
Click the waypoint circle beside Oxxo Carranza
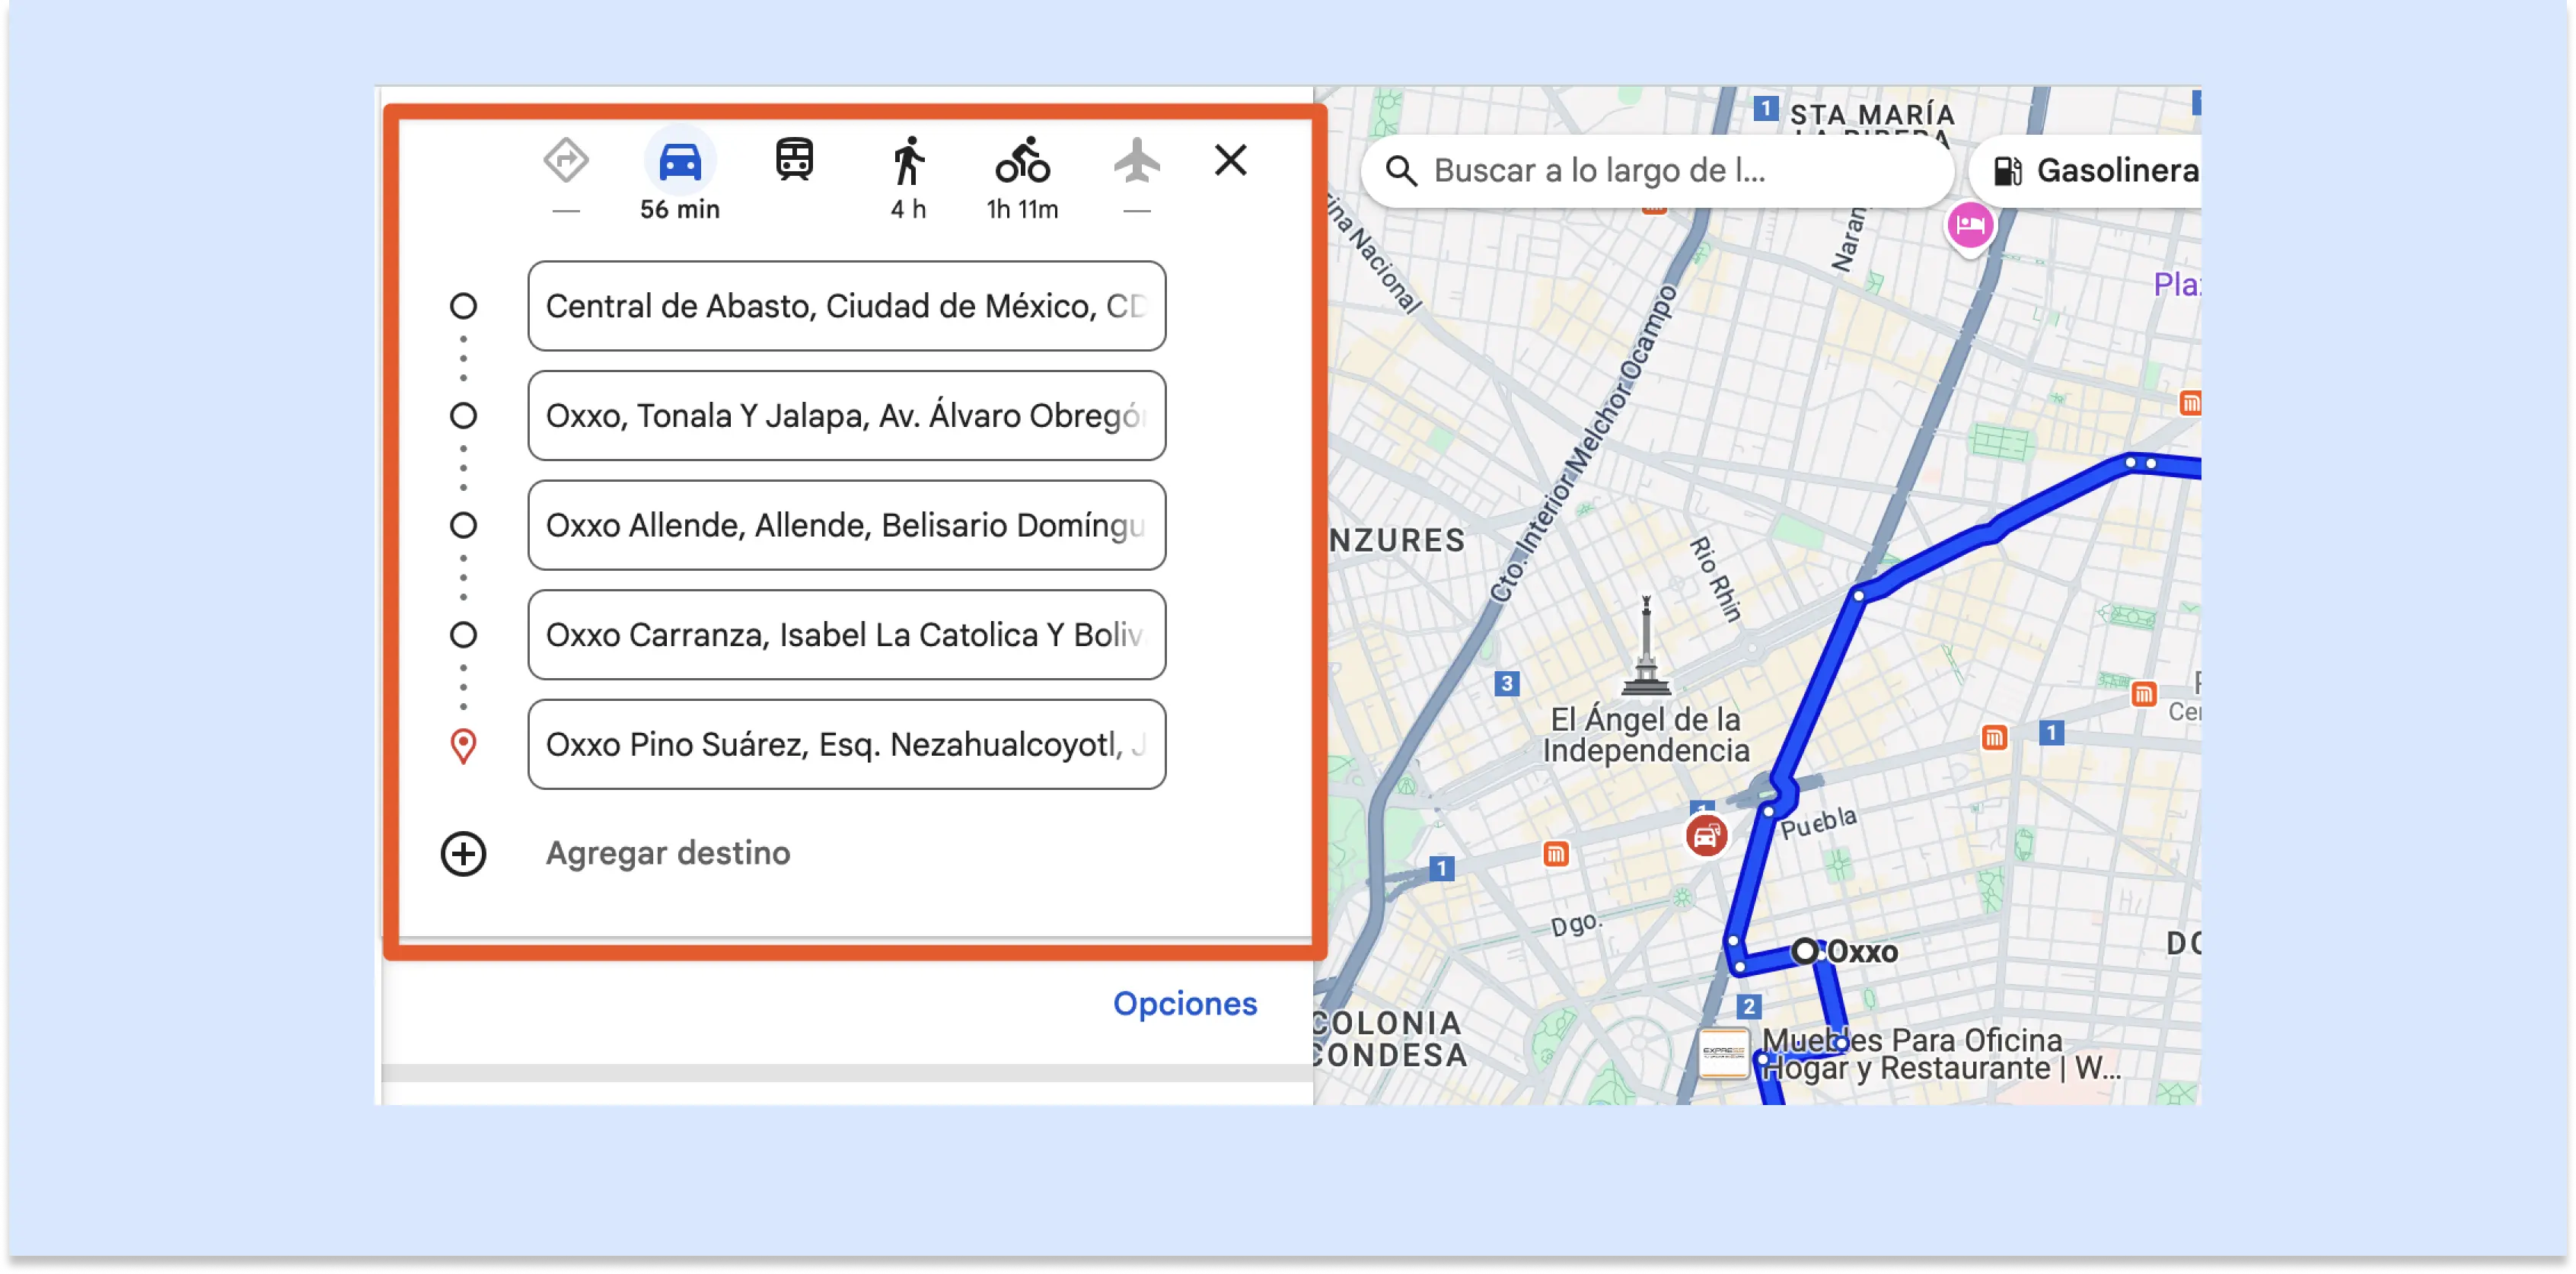(463, 635)
